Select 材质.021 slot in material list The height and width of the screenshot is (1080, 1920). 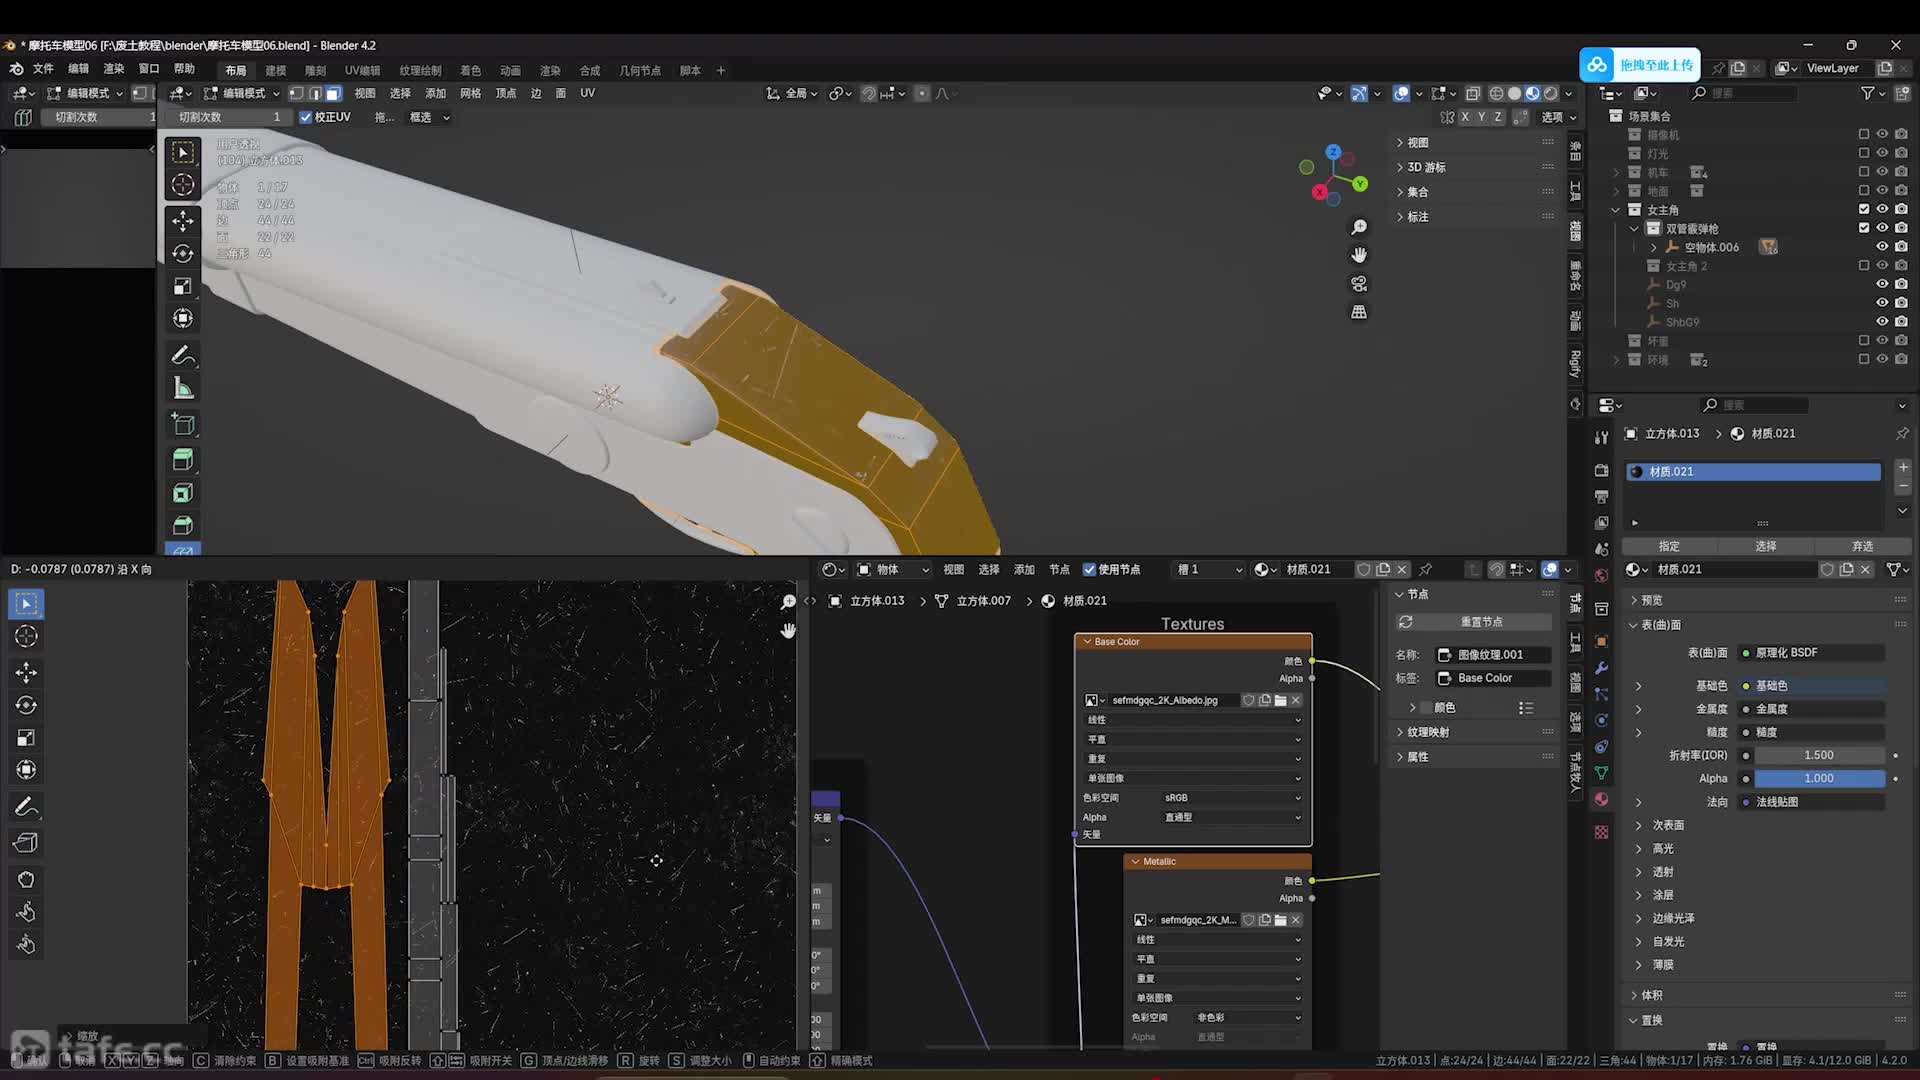1752,471
